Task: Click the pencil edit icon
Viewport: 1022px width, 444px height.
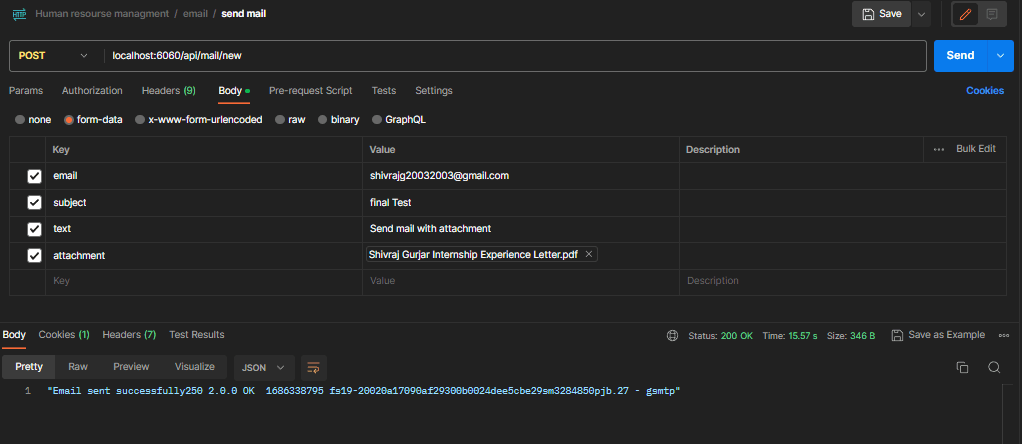Action: (965, 14)
